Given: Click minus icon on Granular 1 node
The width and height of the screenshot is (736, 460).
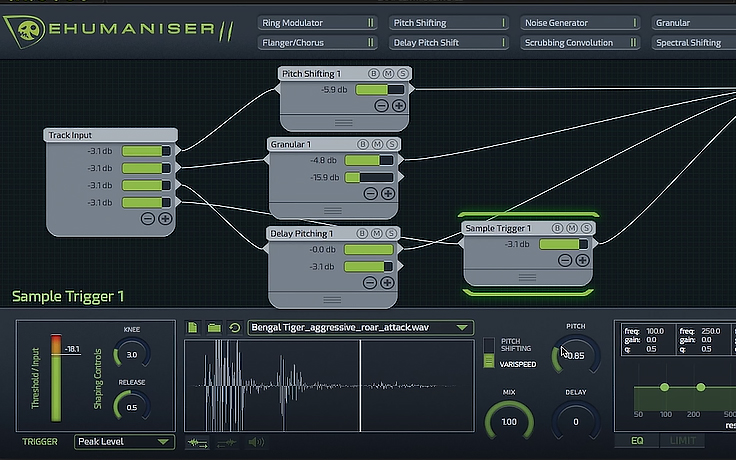Looking at the screenshot, I should pos(370,193).
